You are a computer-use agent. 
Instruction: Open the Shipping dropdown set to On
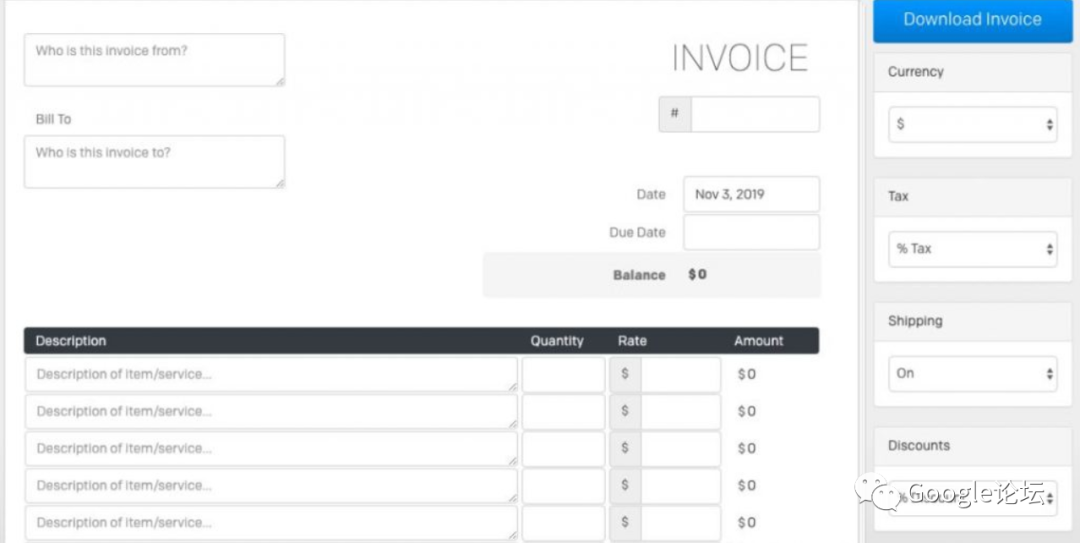click(x=972, y=374)
